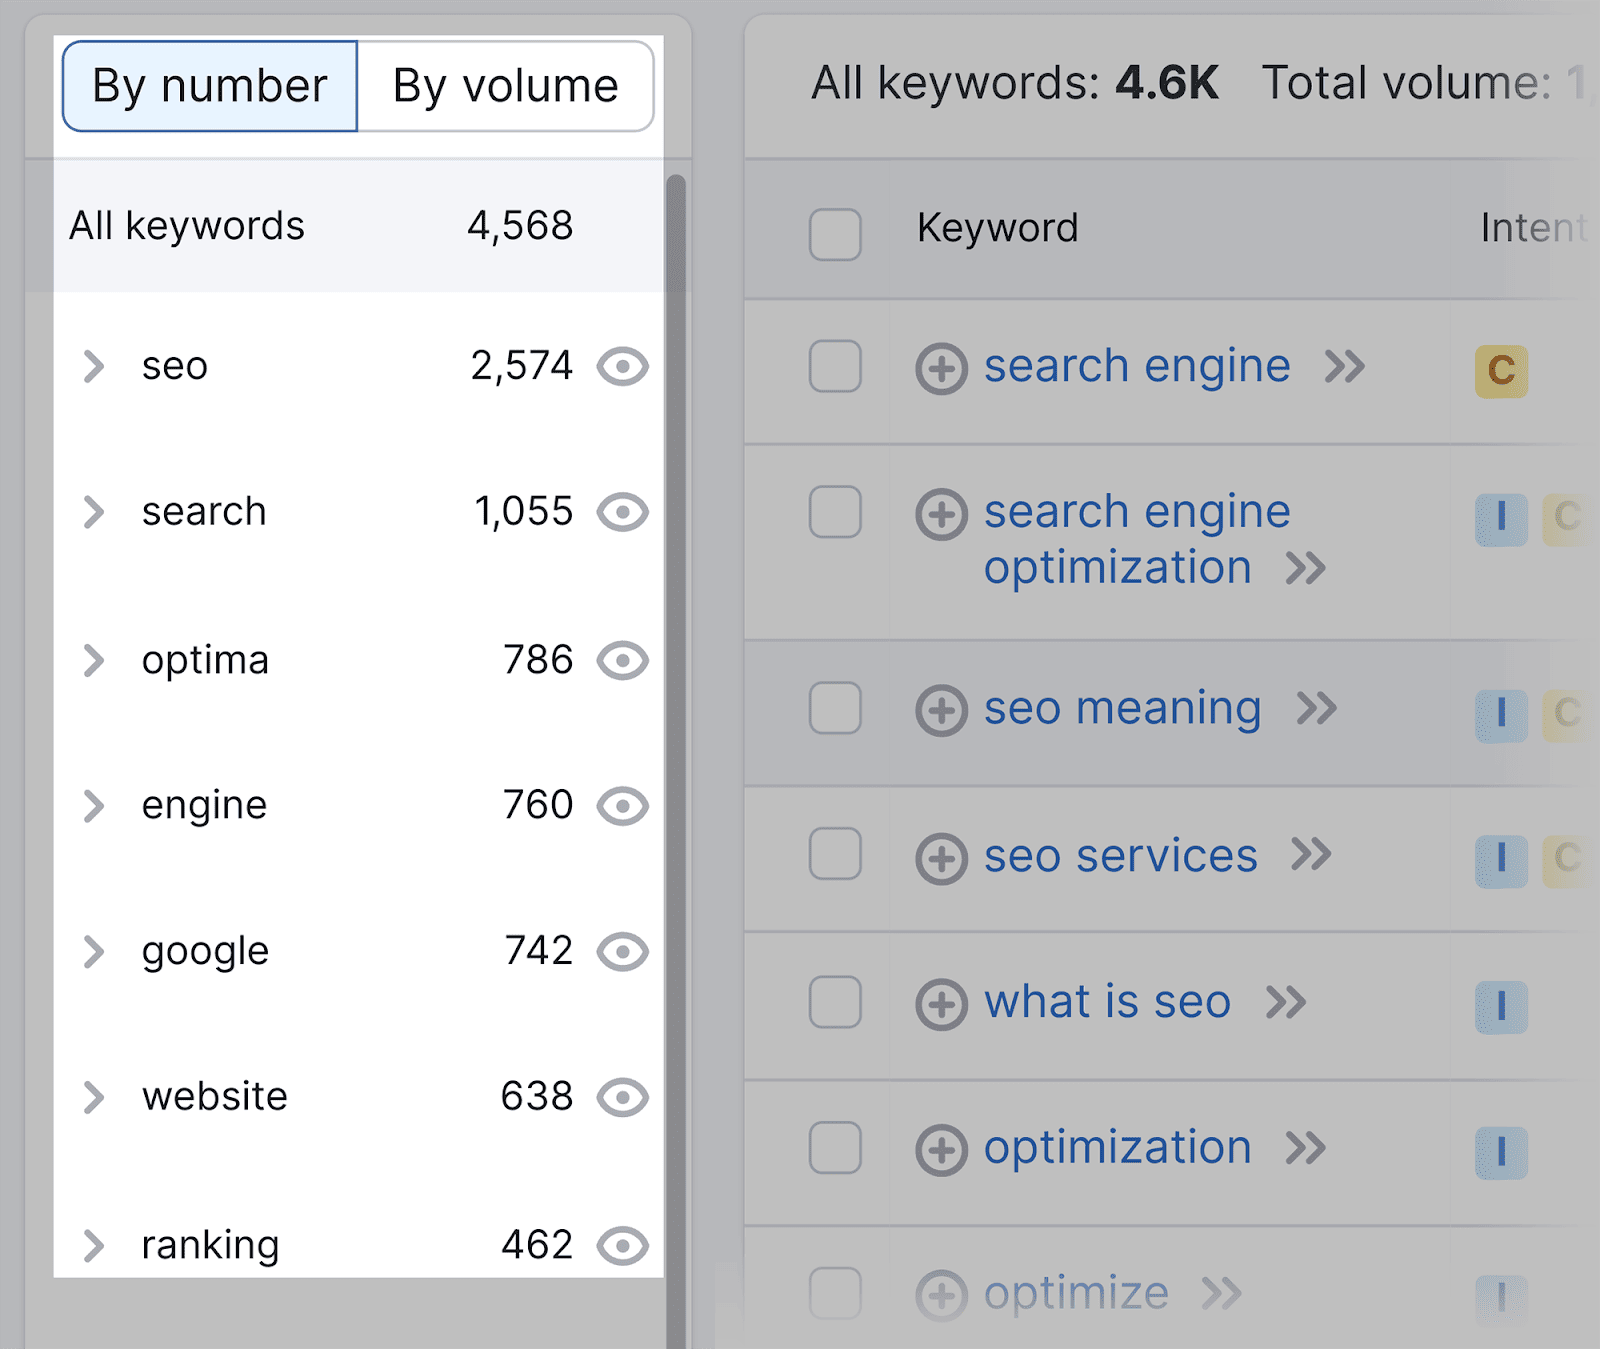
Task: Expand the "seo" keyword group
Action: coord(95,367)
